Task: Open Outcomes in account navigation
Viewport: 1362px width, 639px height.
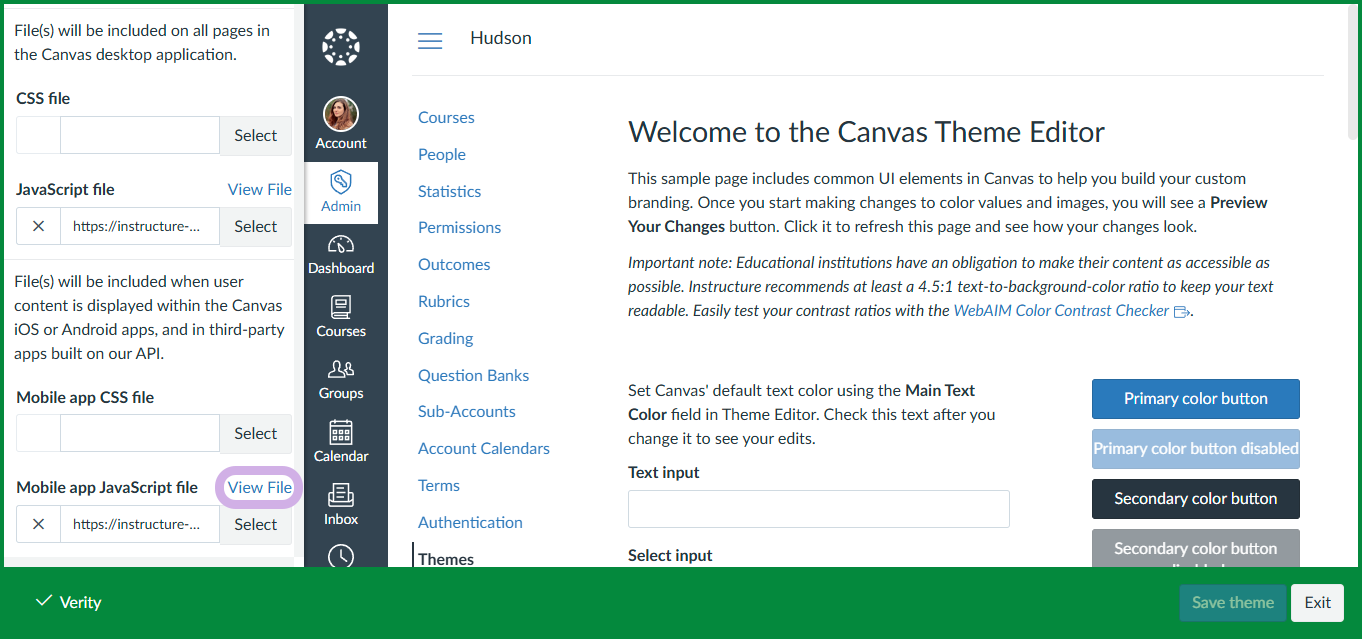Action: click(454, 264)
